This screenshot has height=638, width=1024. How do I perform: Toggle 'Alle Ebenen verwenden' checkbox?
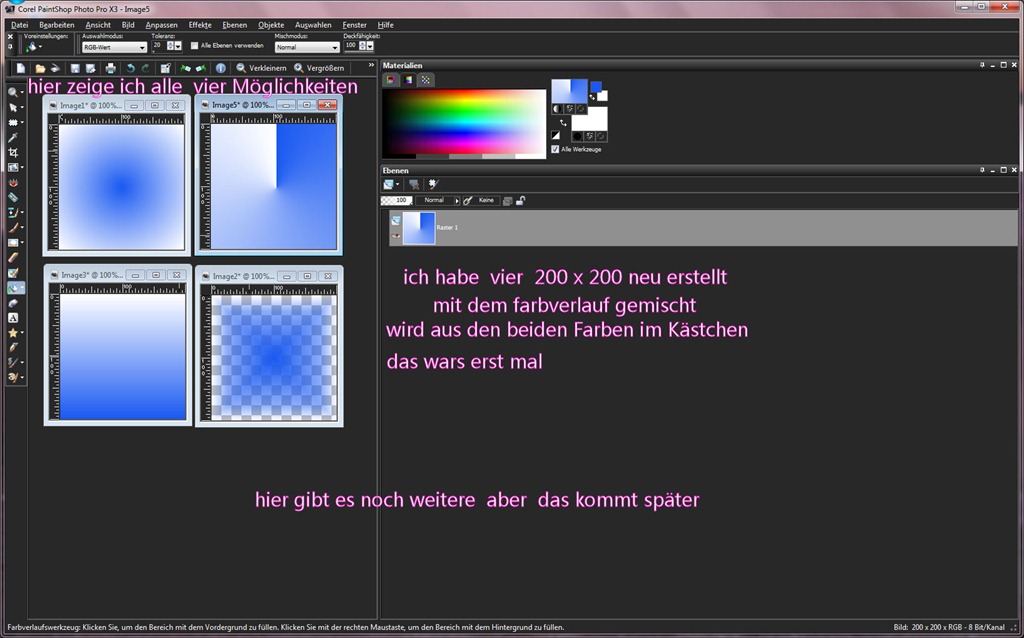194,46
